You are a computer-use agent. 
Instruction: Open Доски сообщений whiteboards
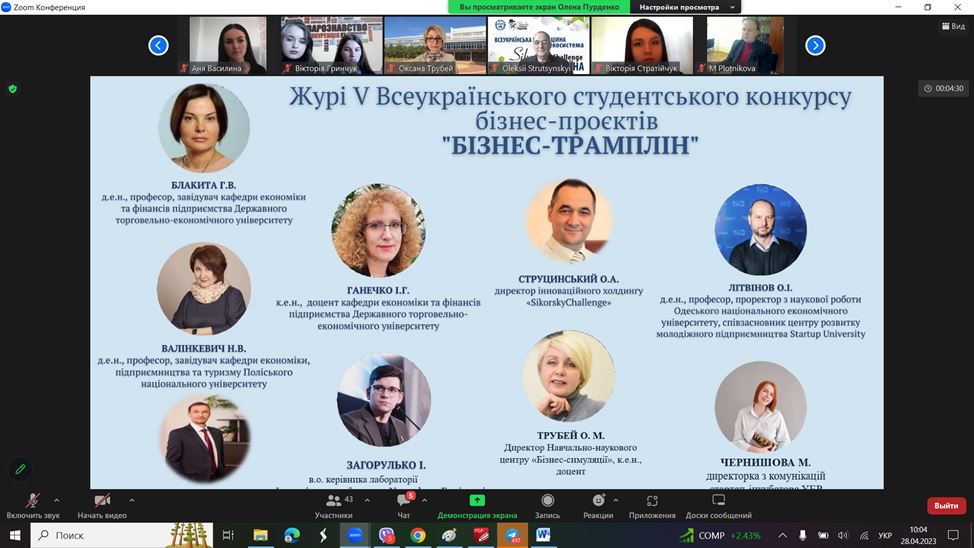(x=718, y=502)
